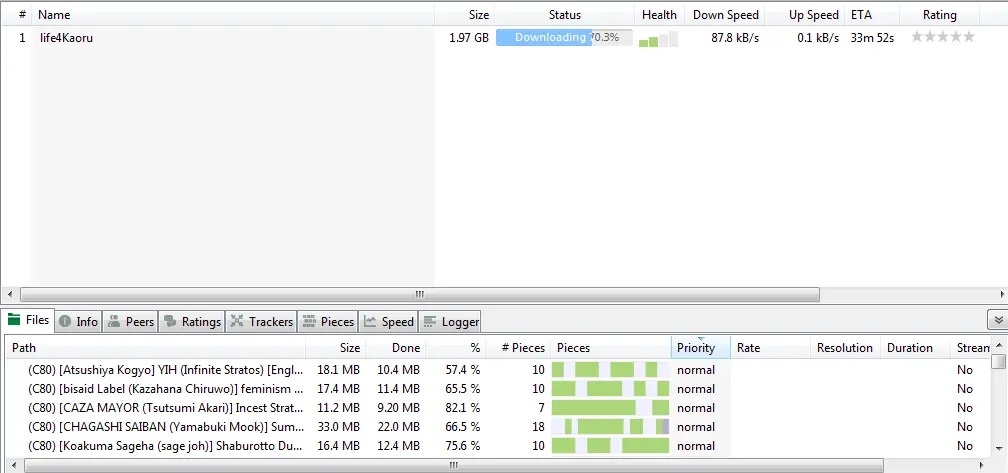Image resolution: width=1008 pixels, height=473 pixels.
Task: Switch to the Info tab
Action: 78,321
